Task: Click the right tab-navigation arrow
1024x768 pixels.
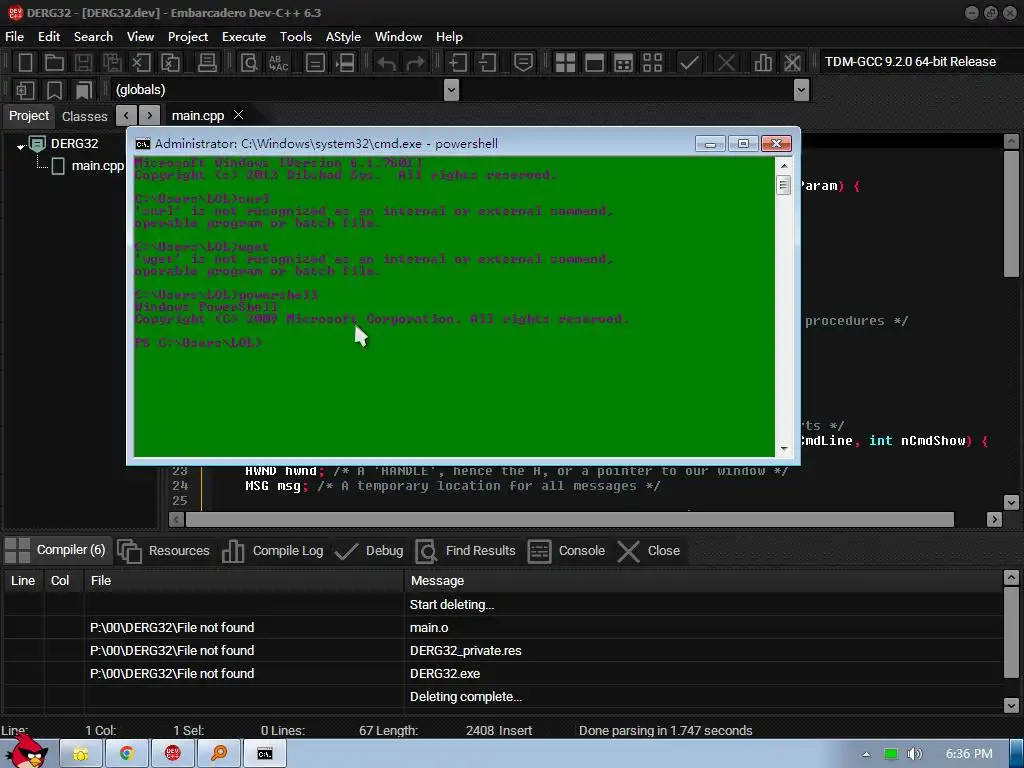Action: tap(150, 116)
